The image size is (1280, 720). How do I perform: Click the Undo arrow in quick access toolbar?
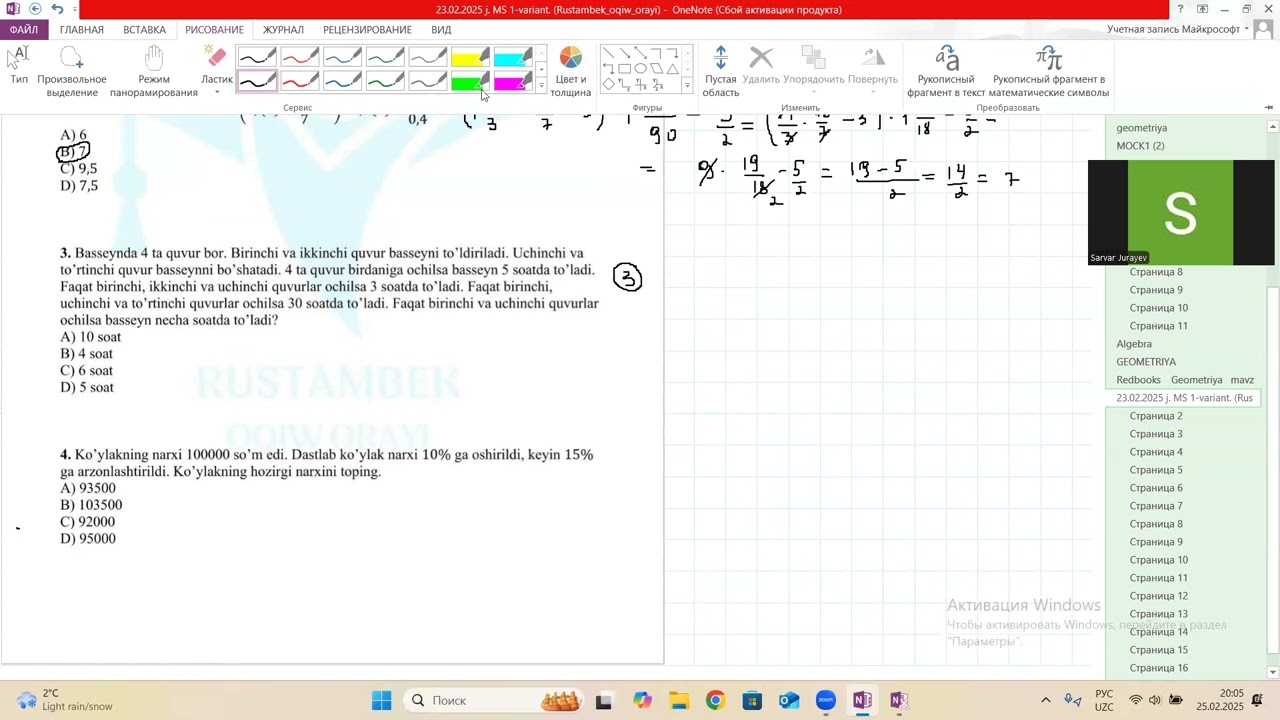tap(57, 9)
